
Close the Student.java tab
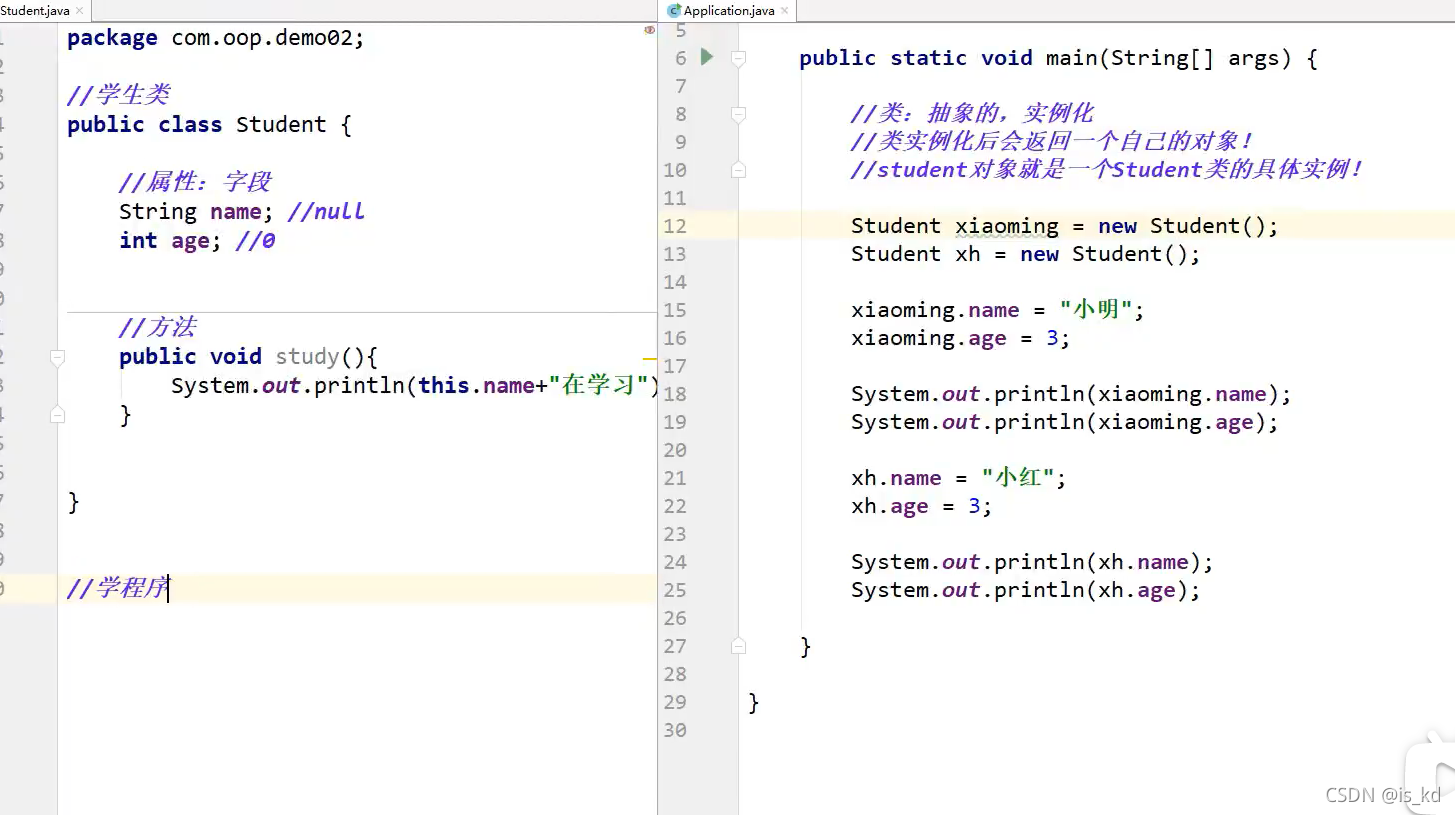coord(80,11)
